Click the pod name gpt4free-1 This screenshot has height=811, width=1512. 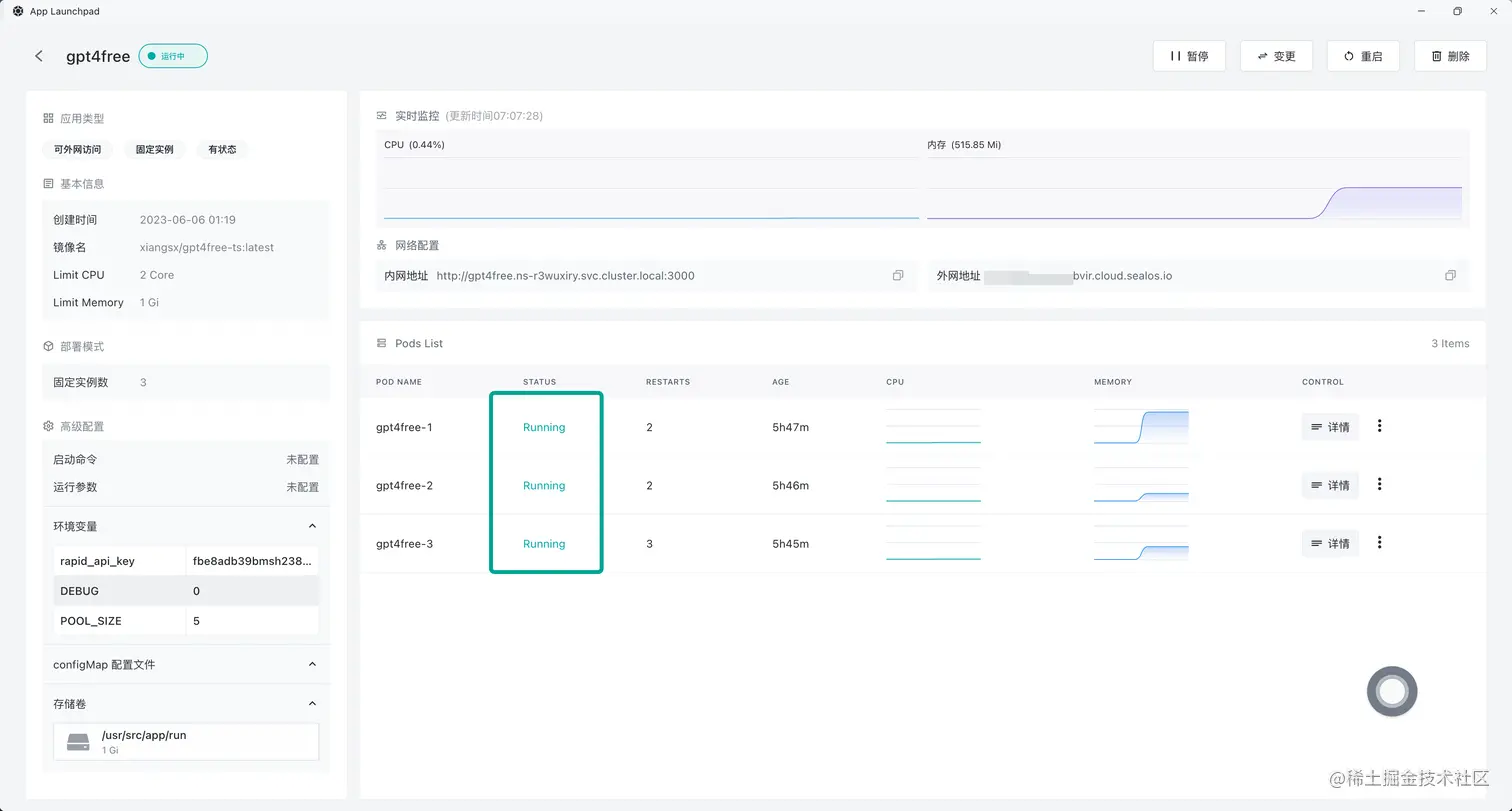pos(404,427)
